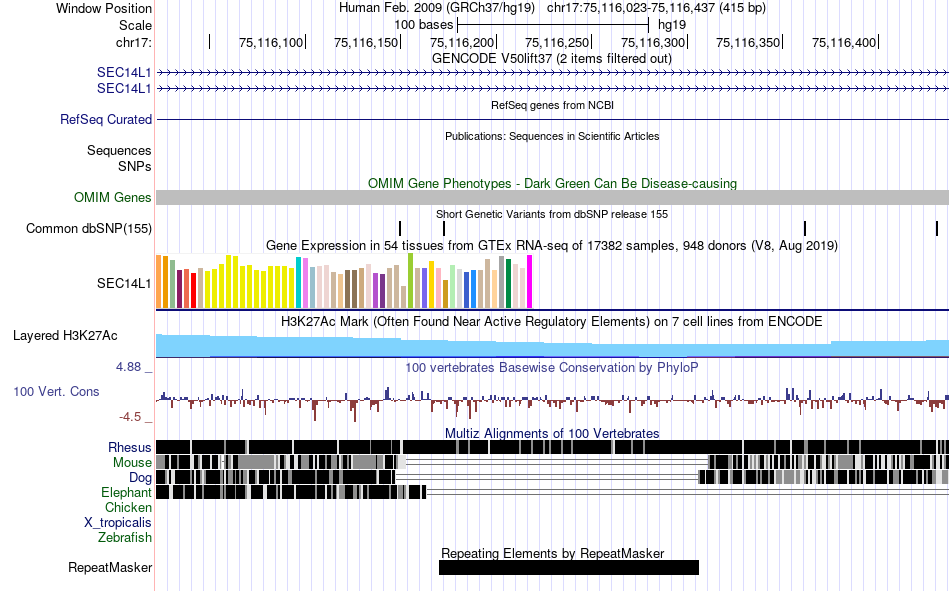Click the Sequences track label
950x591 pixels.
point(119,150)
